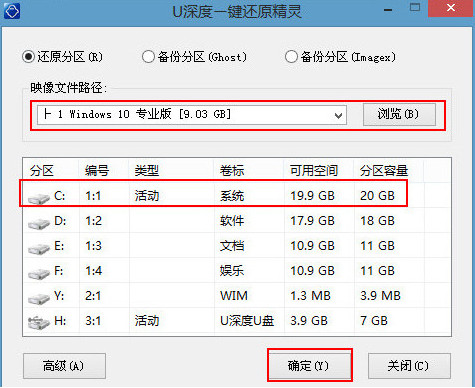Click the 1.3 MB free space value
Image resolution: width=475 pixels, height=388 pixels.
point(310,296)
